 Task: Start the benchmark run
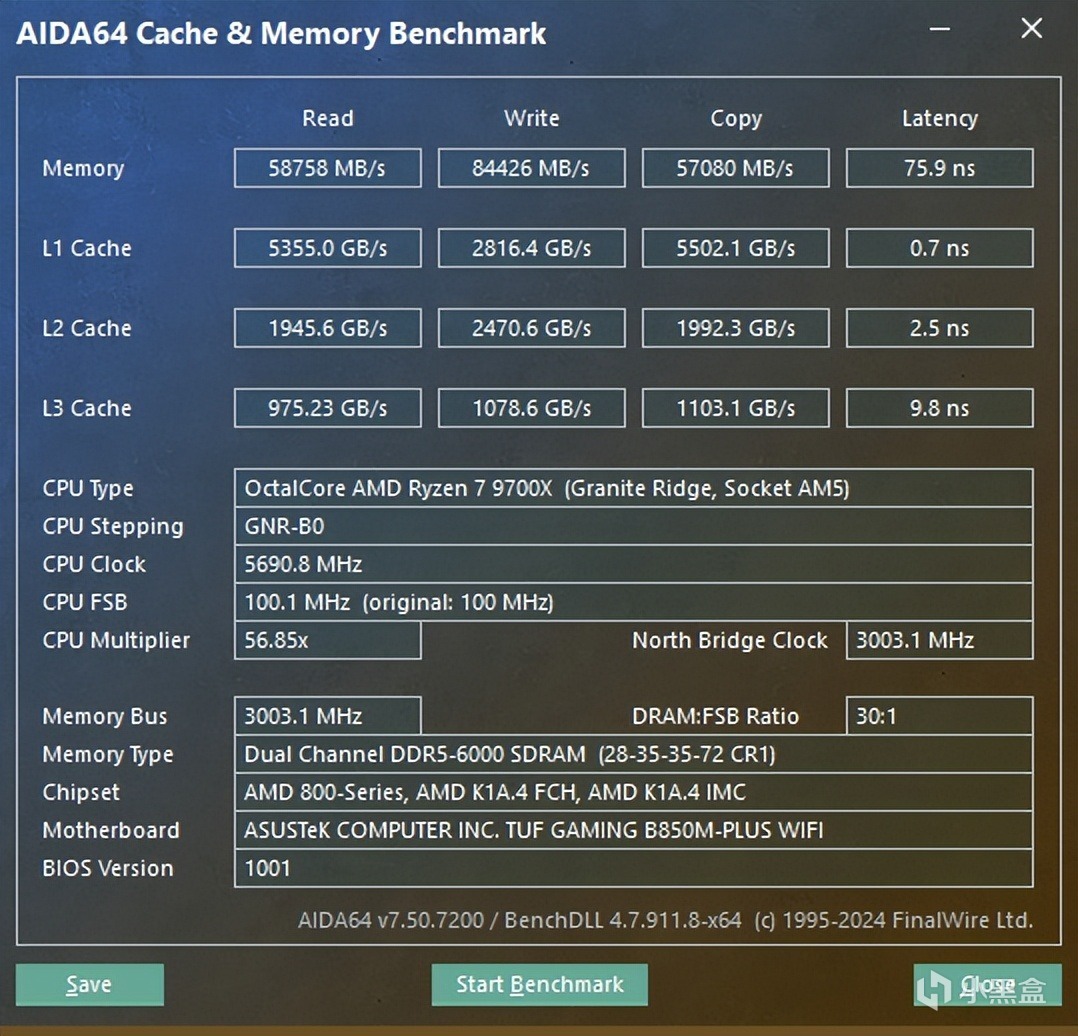click(540, 984)
